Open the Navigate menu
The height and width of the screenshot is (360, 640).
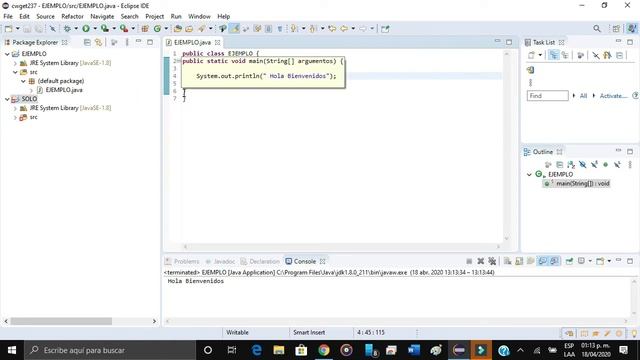[x=102, y=16]
